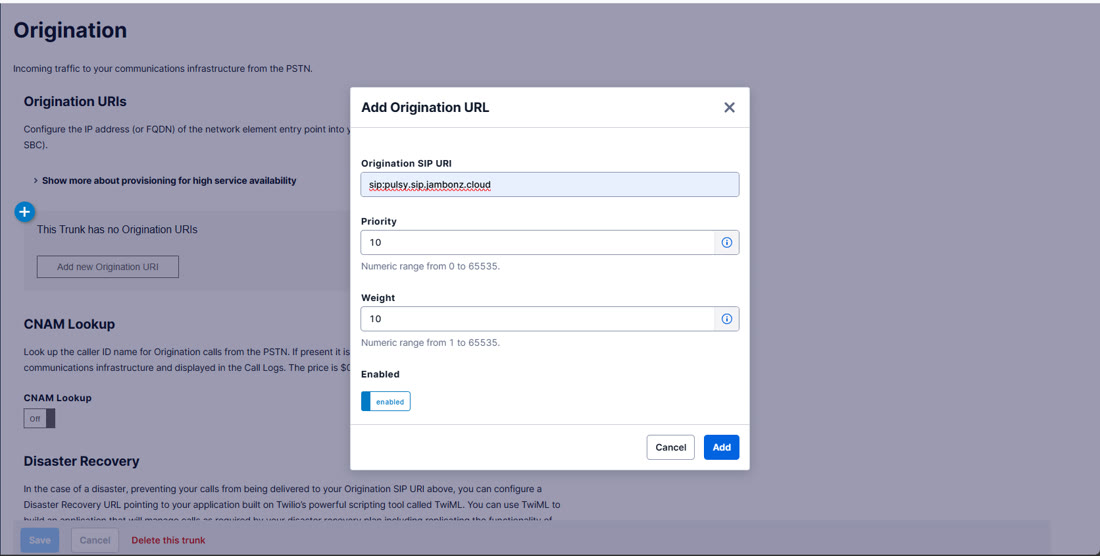Expand provisioning for high service availability

click(165, 180)
